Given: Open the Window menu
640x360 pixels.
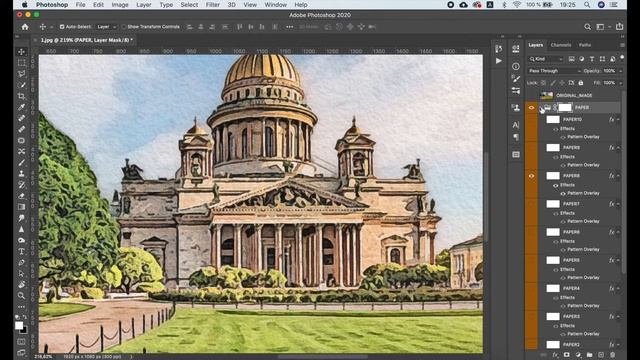Looking at the screenshot, I should [276, 5].
